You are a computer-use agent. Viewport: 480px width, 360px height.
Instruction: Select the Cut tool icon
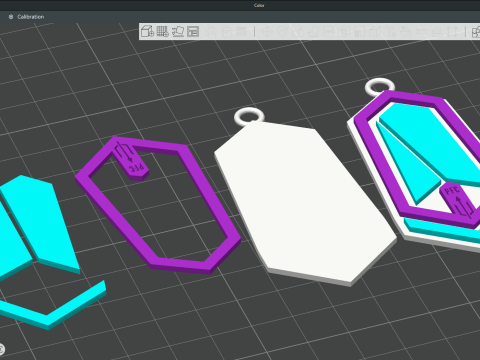328,31
